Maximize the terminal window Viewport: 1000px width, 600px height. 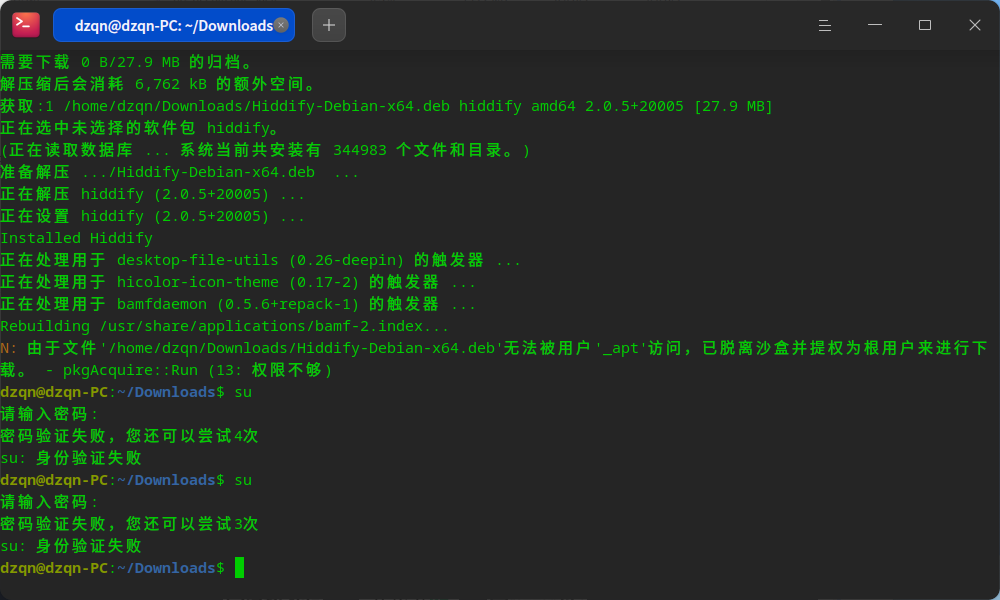[x=925, y=25]
